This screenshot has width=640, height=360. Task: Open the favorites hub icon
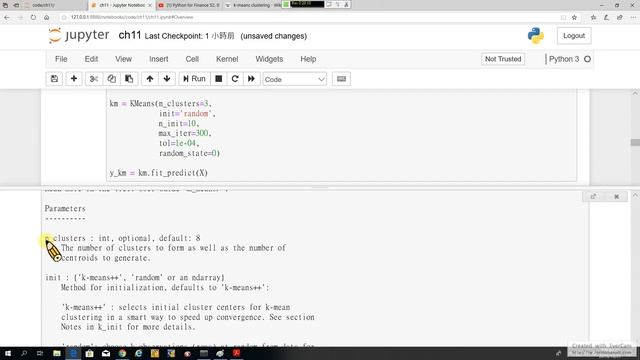click(x=593, y=18)
